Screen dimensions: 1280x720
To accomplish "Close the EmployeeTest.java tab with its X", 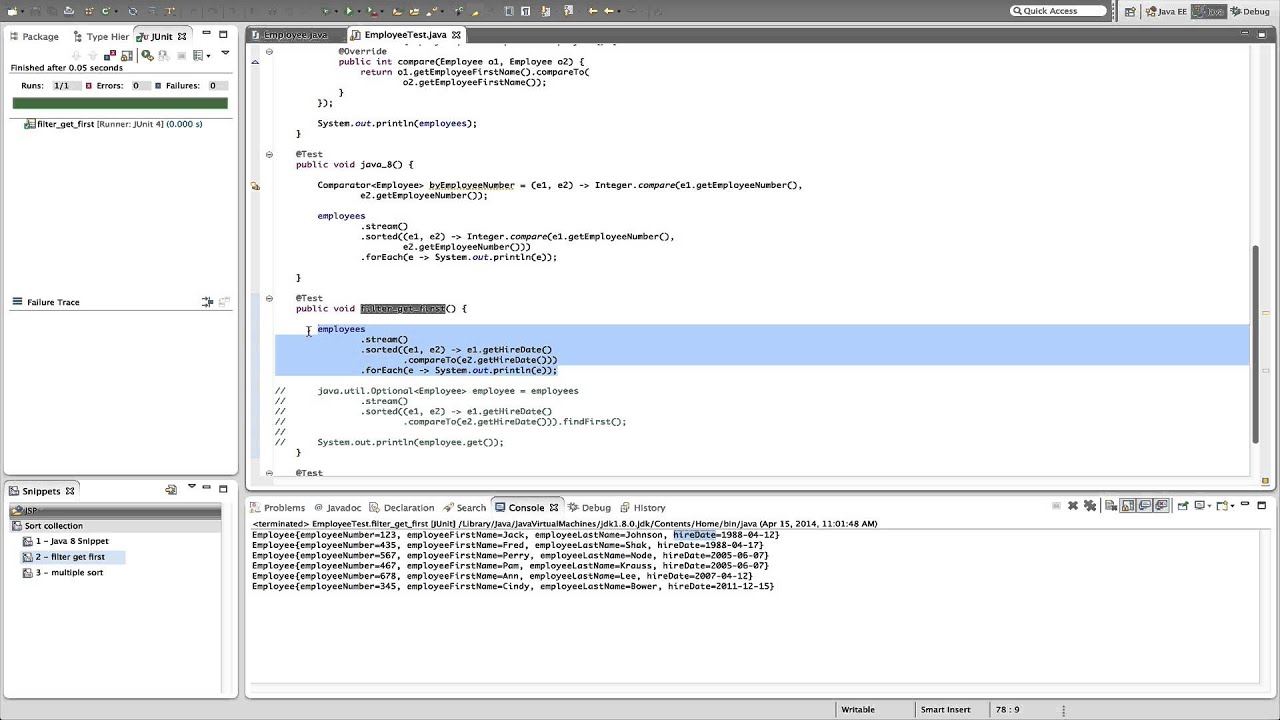I will coord(456,35).
